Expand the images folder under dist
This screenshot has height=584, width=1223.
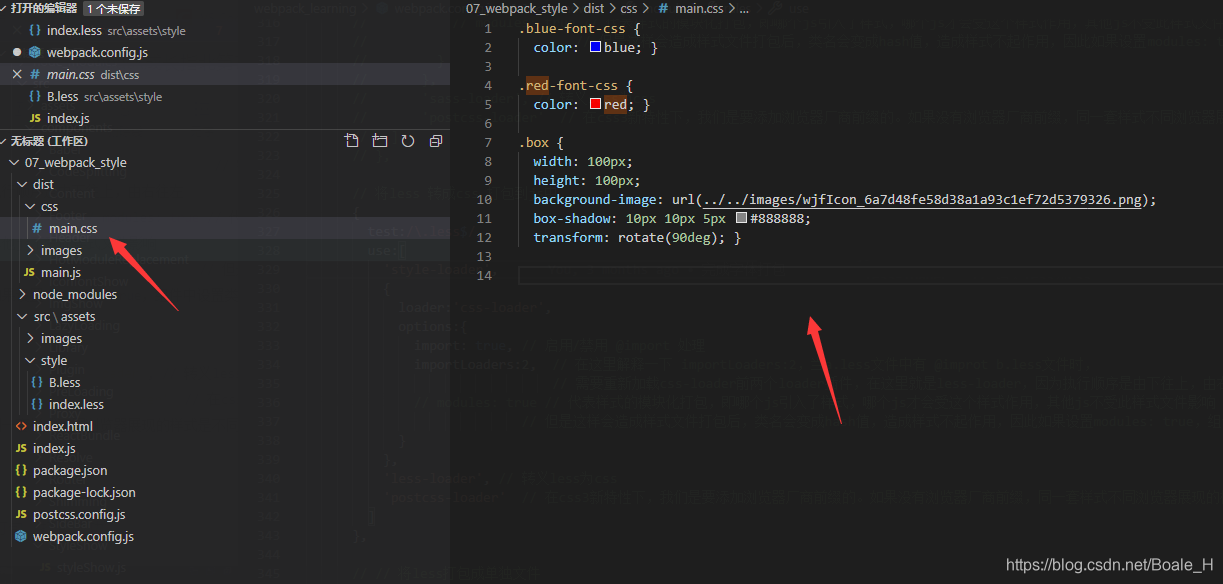pos(30,250)
